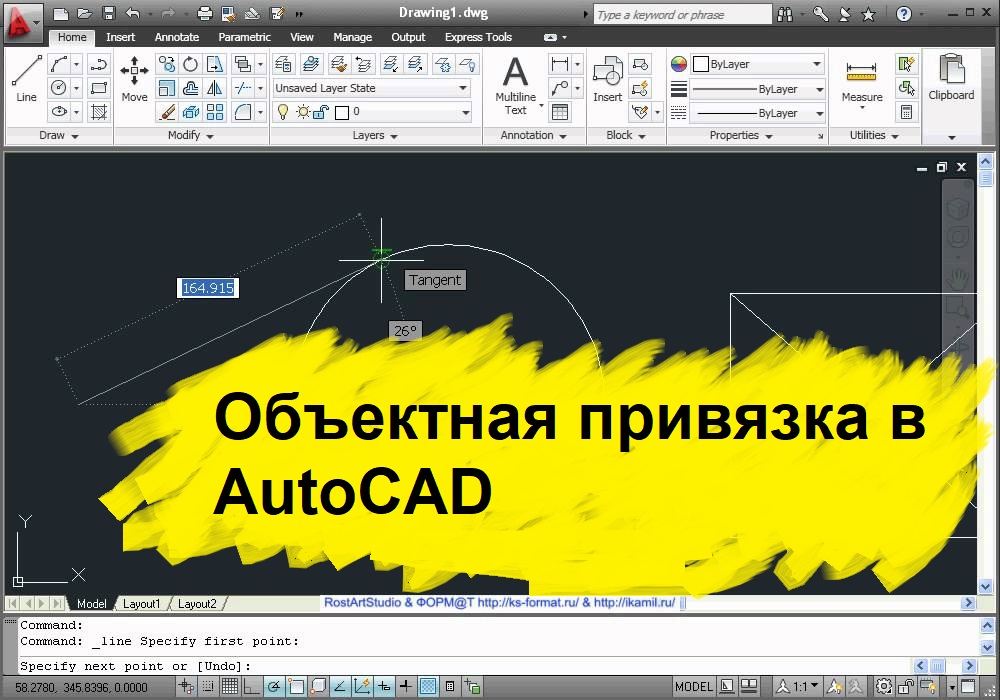Switch to the Annotate ribbon tab
Image resolution: width=1000 pixels, height=700 pixels.
click(x=177, y=37)
